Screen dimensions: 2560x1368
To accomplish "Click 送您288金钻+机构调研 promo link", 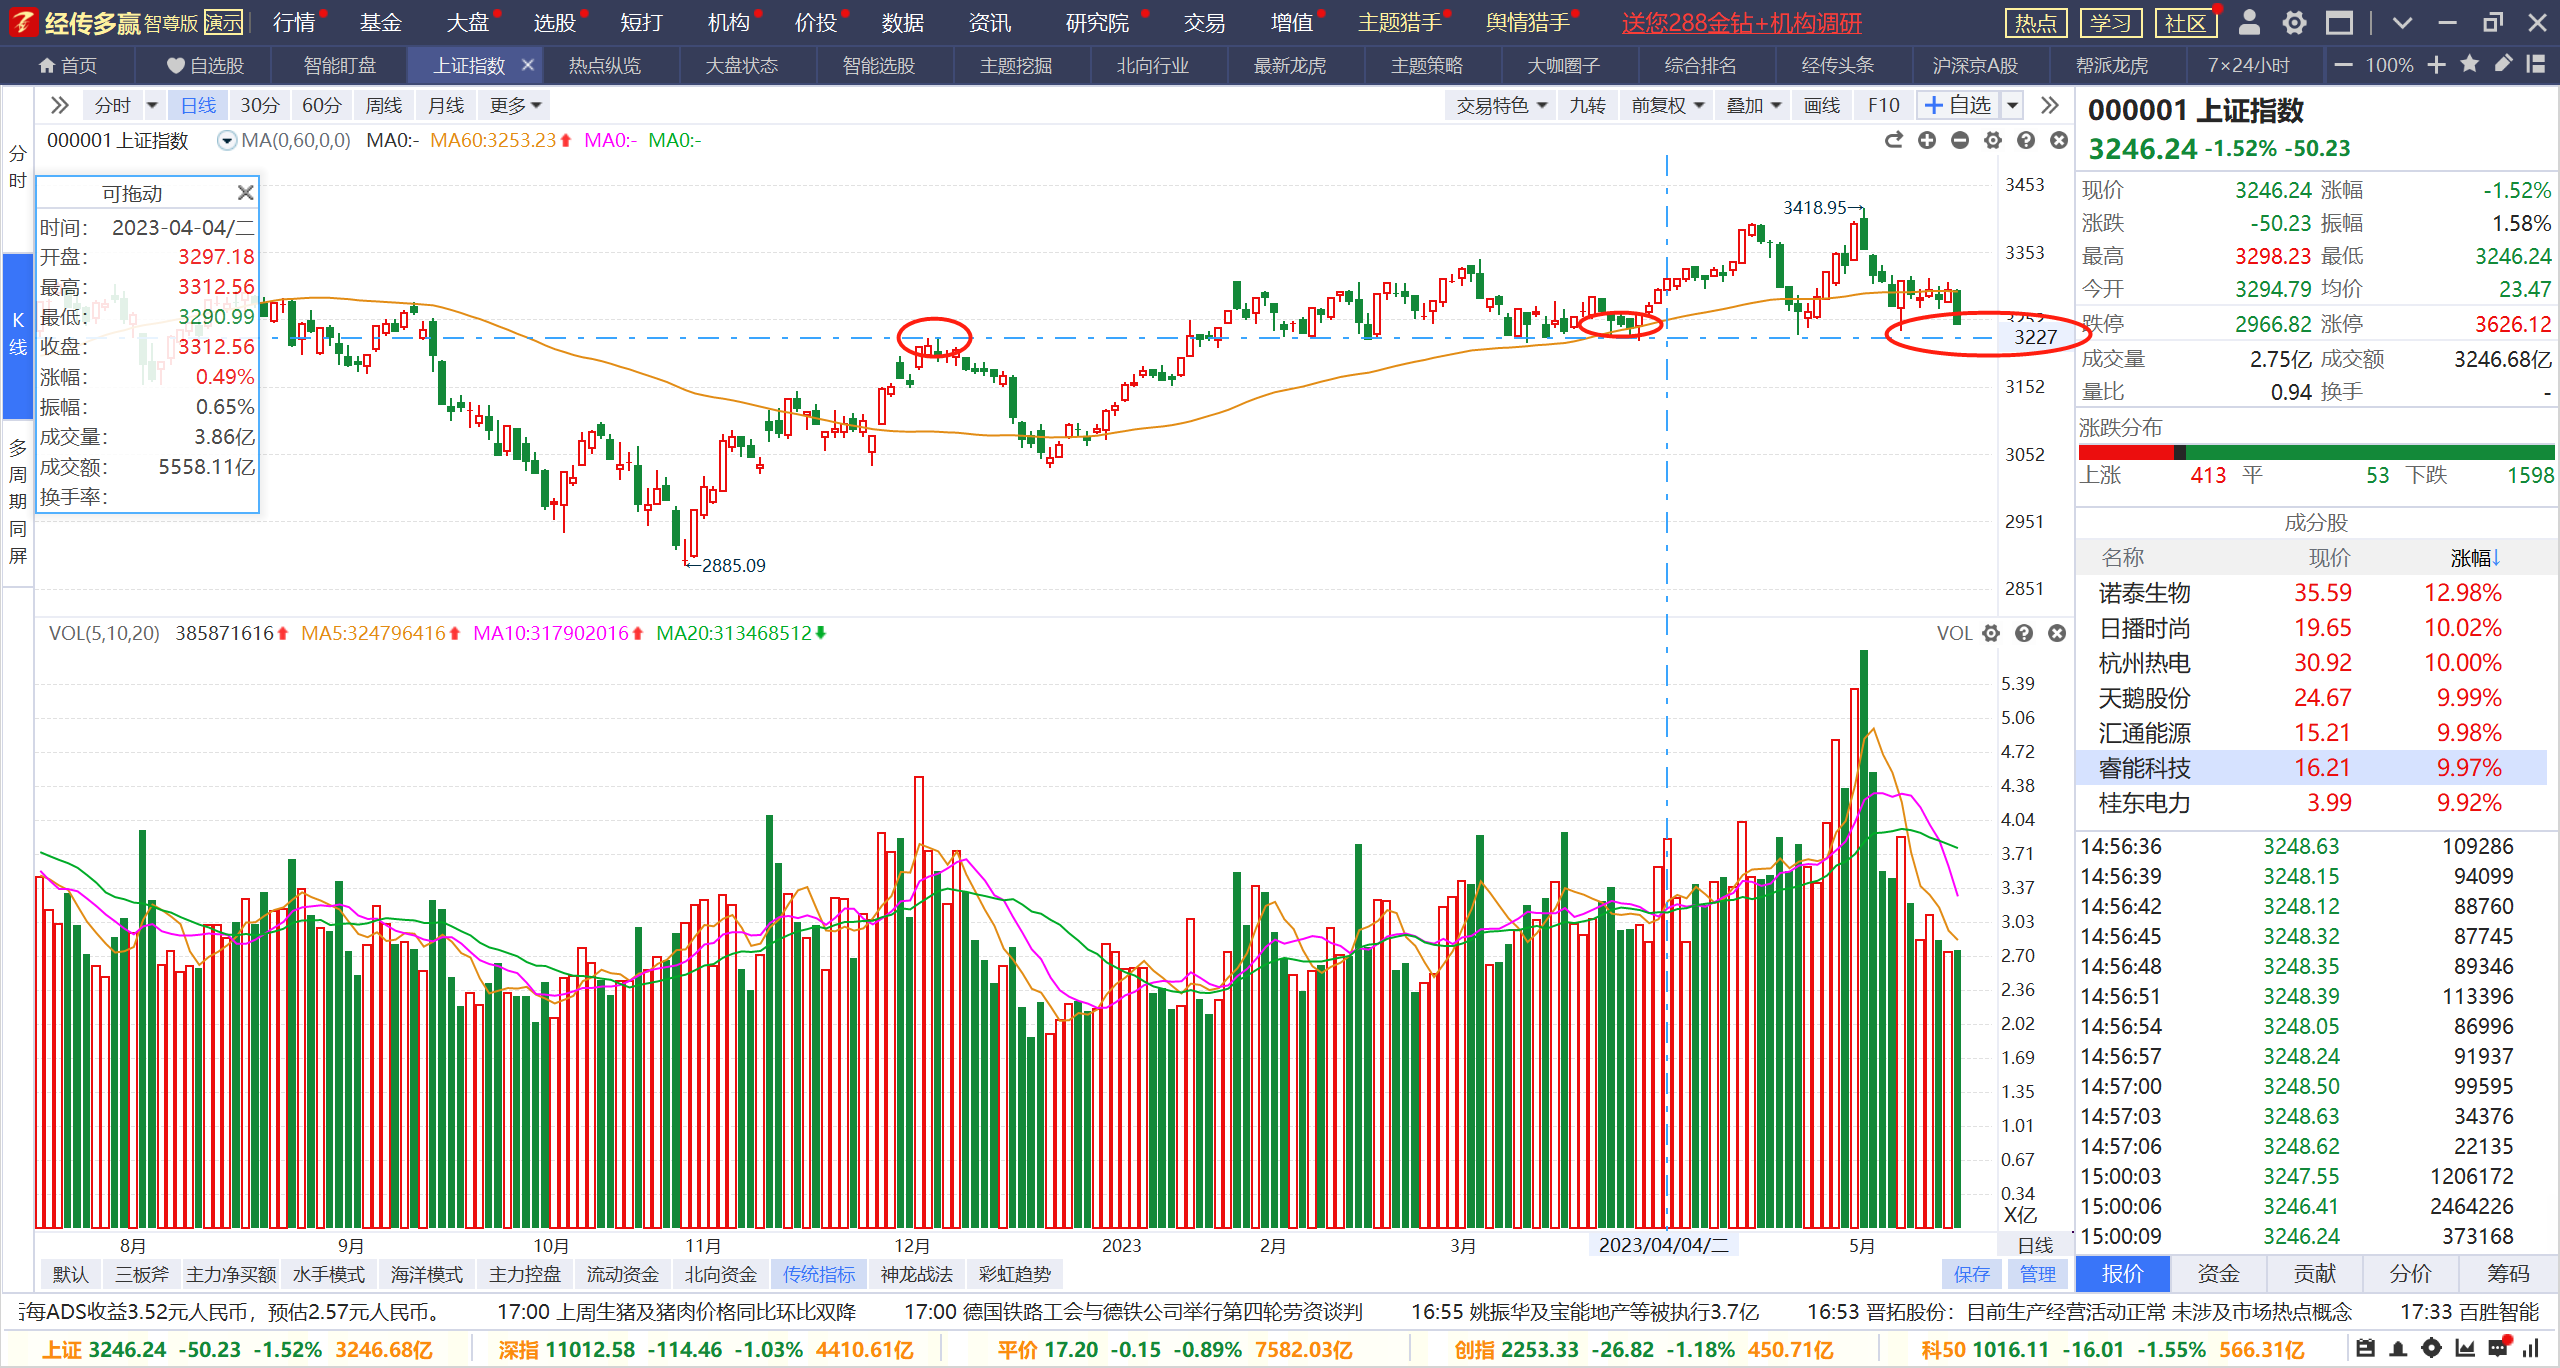I will click(1741, 22).
